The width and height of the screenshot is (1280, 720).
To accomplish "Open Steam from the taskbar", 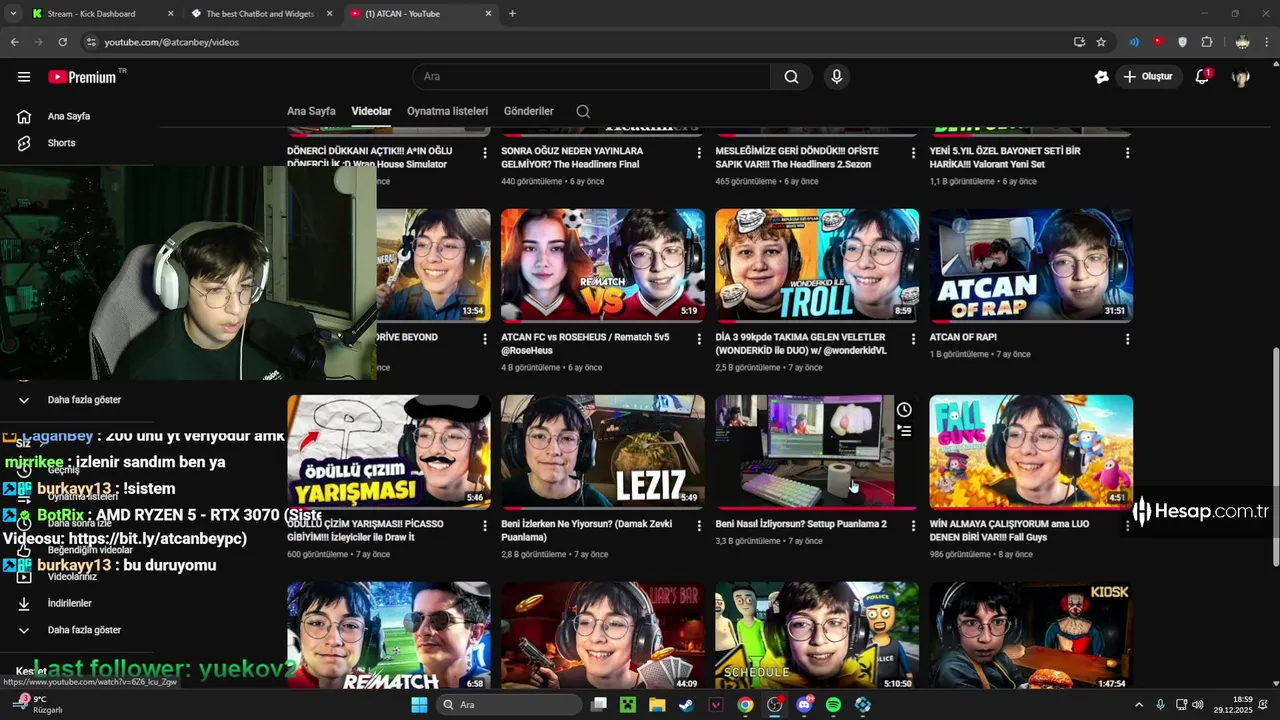I will click(686, 705).
